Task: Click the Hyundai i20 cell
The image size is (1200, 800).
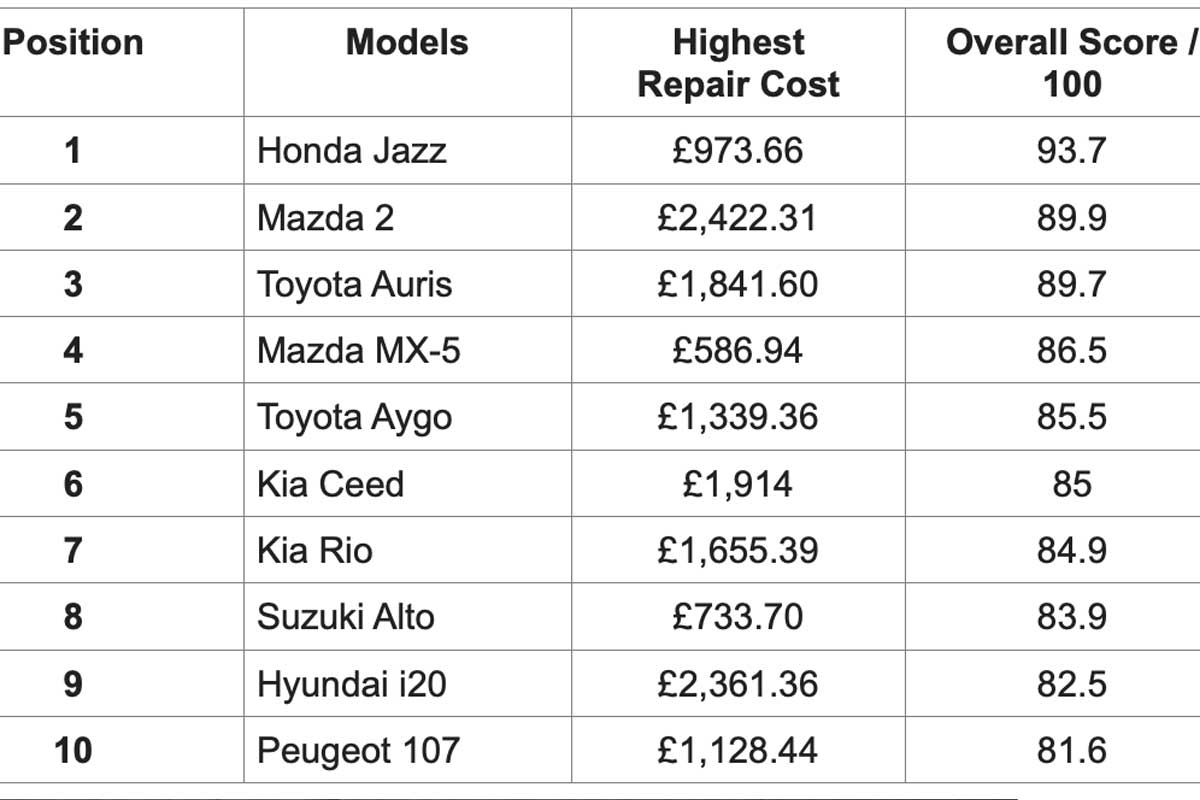Action: coord(351,685)
